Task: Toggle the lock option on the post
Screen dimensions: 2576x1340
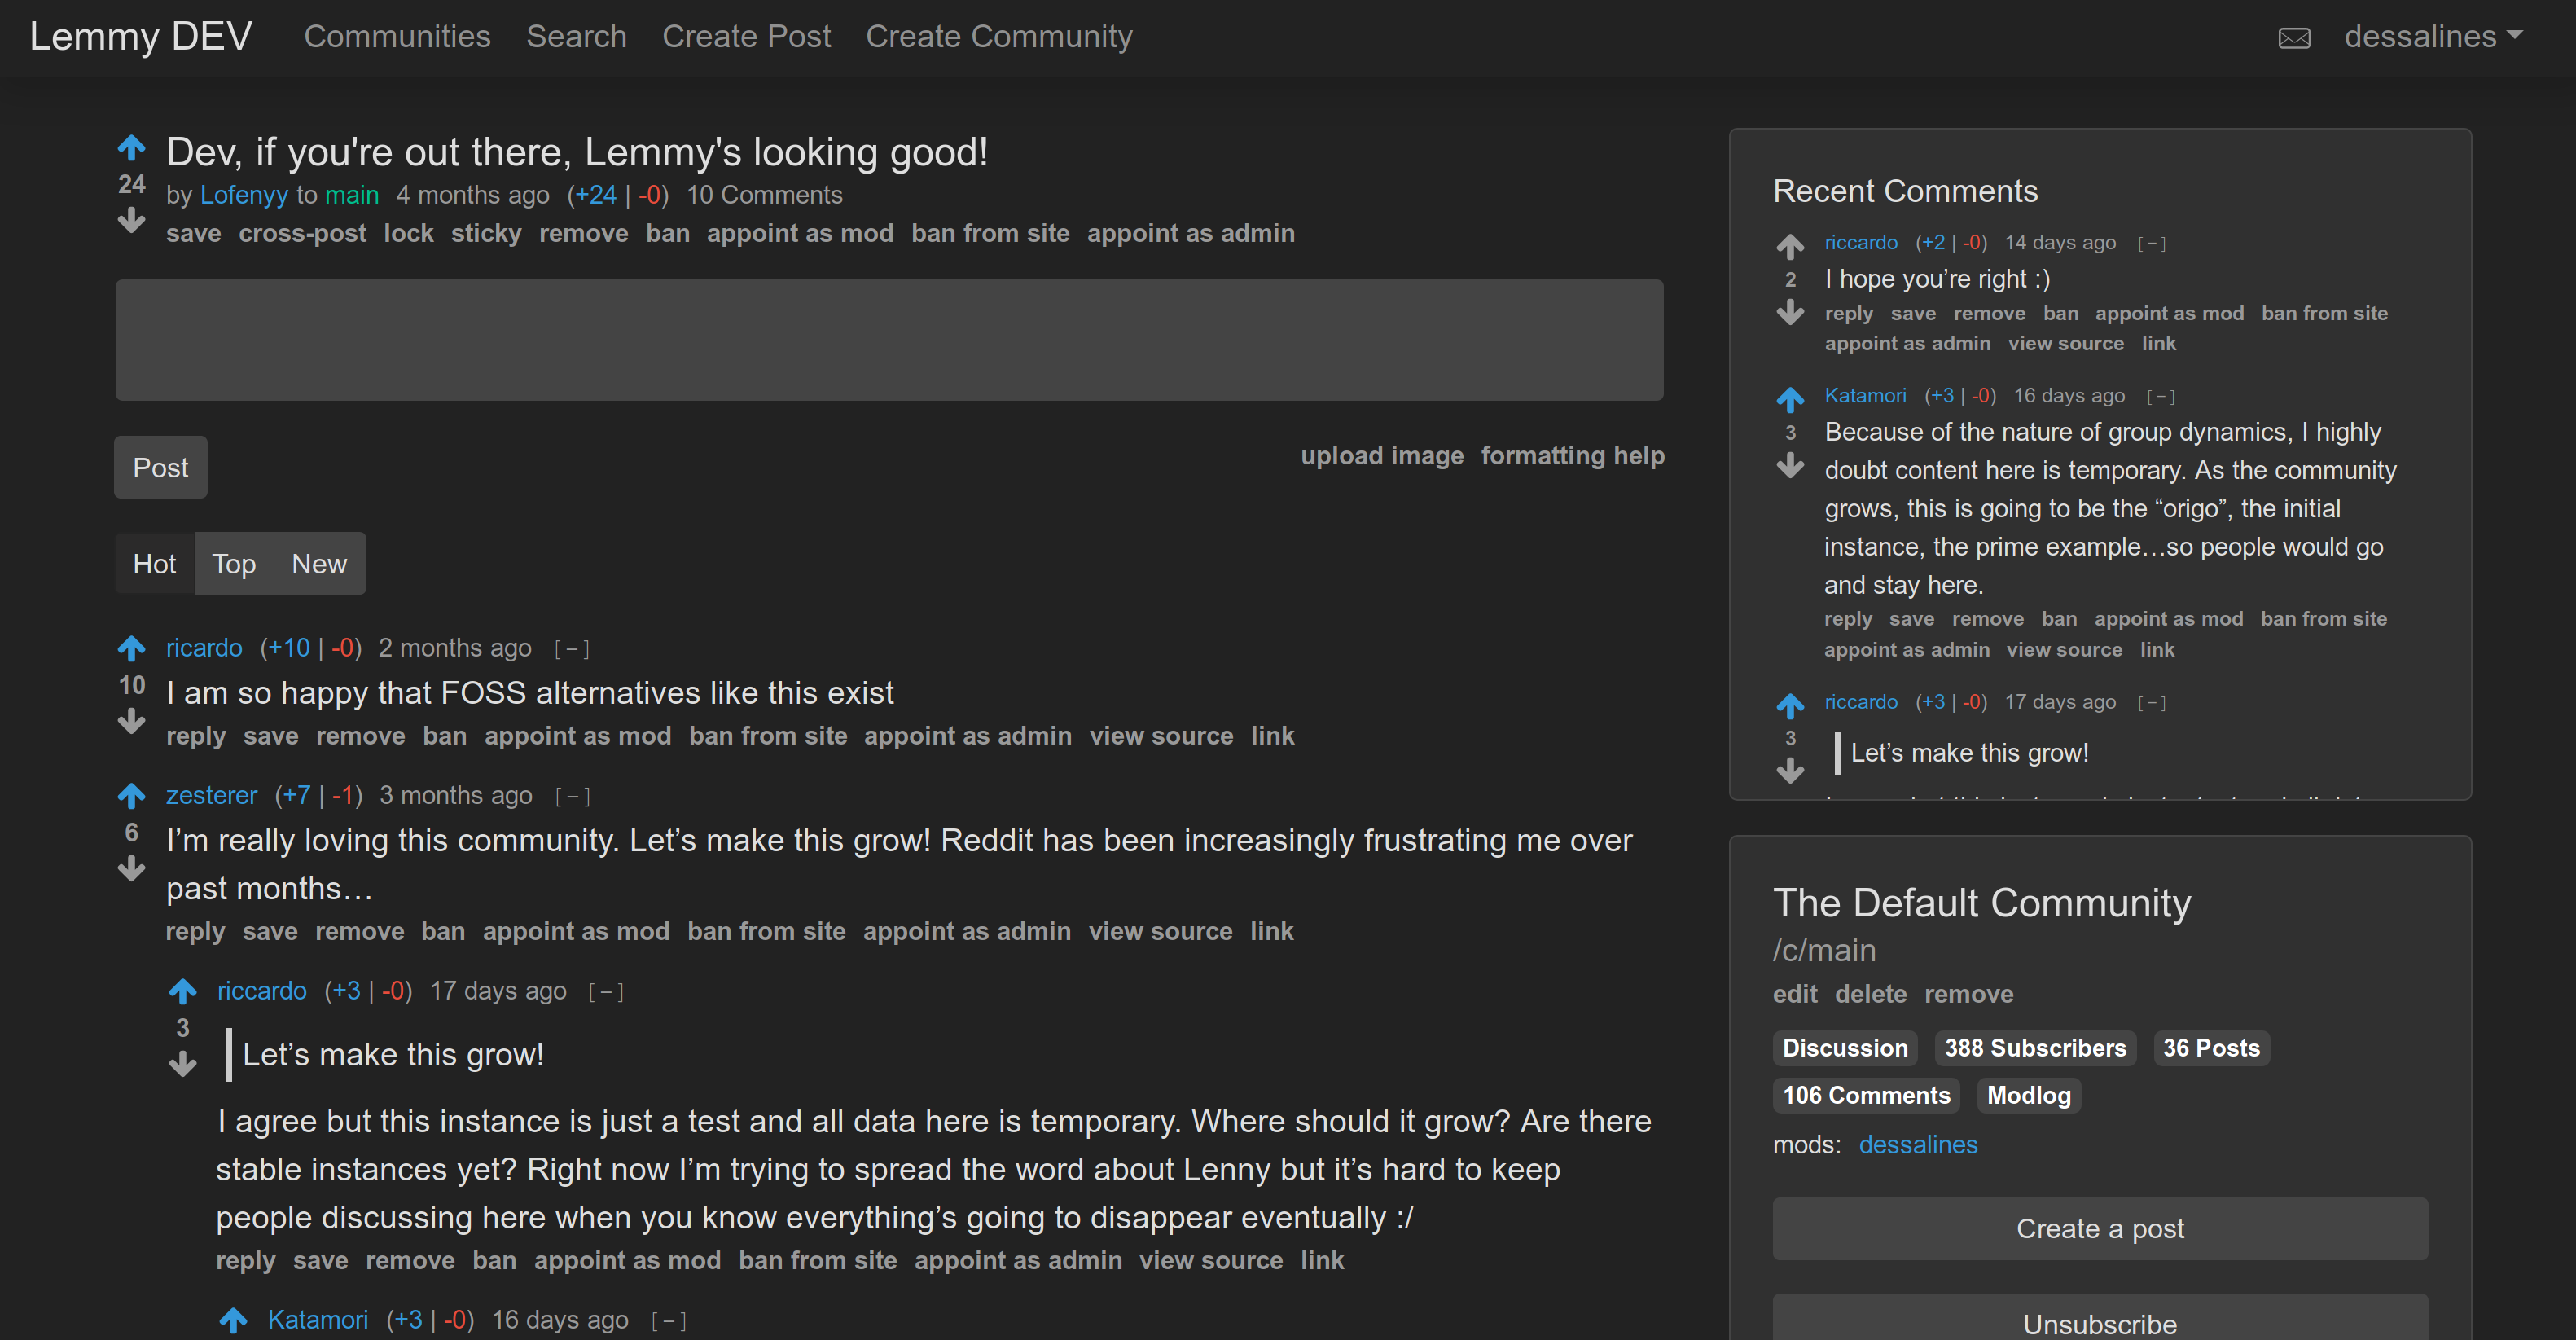Action: 409,234
